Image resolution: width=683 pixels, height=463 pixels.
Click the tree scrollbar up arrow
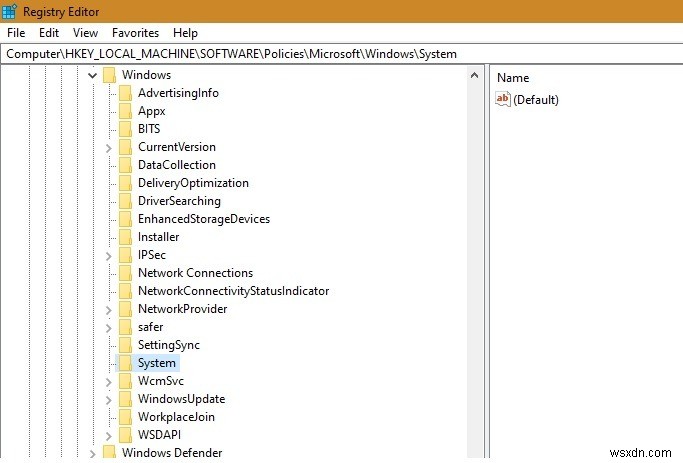pyautogui.click(x=475, y=75)
